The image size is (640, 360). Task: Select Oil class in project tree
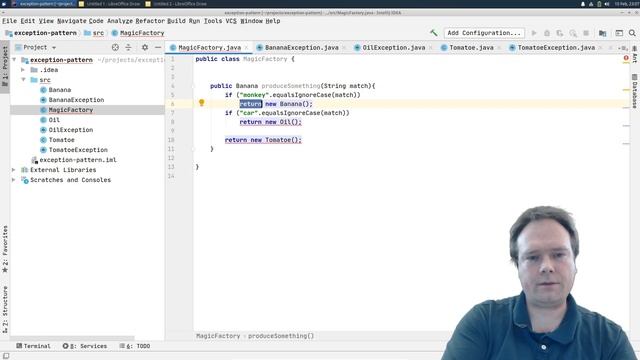(54, 120)
